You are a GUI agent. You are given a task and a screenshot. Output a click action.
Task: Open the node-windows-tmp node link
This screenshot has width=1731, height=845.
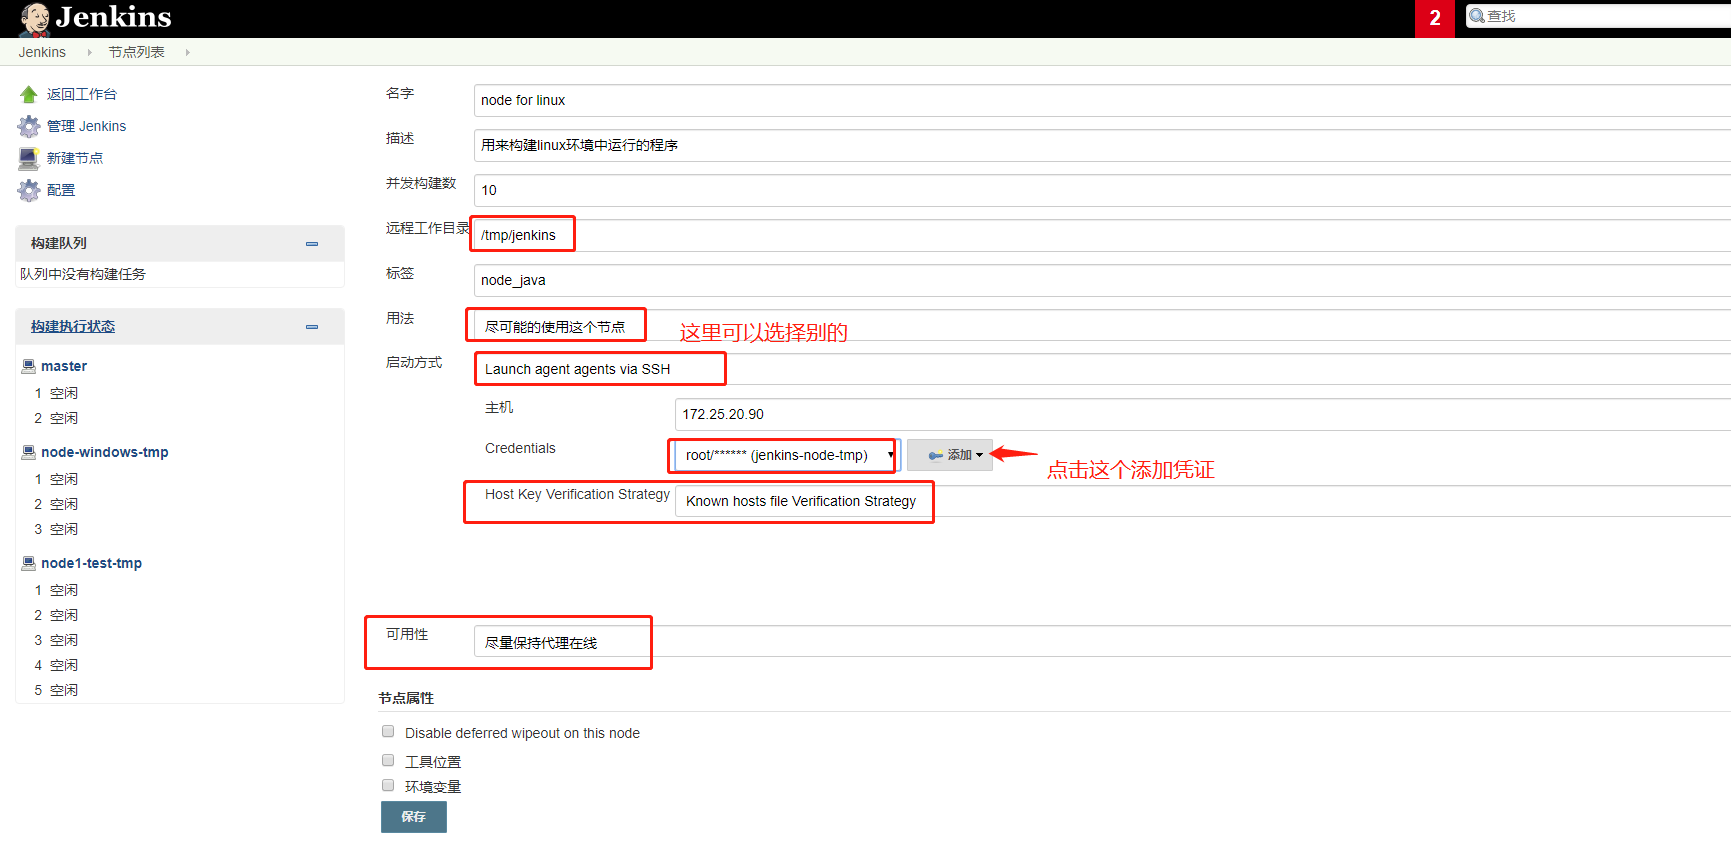[105, 452]
